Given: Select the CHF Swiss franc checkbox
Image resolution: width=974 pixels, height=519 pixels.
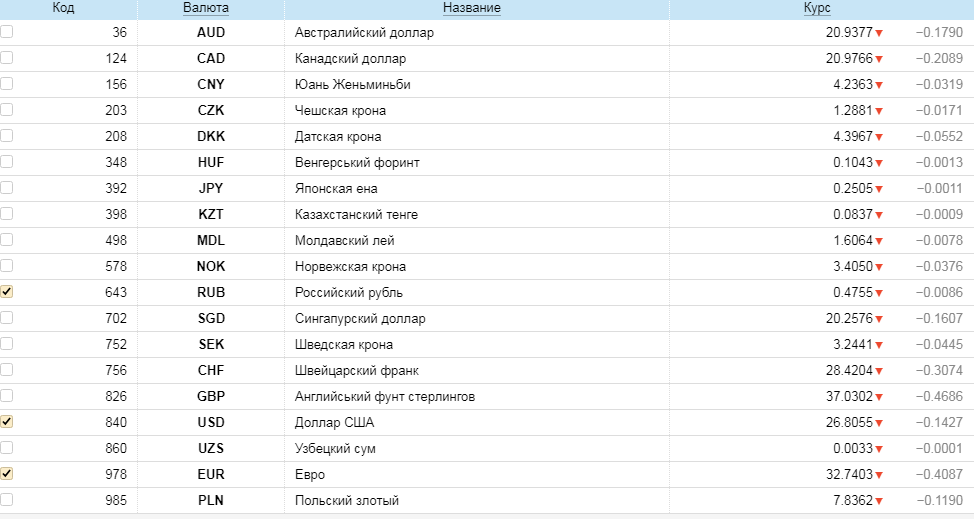Looking at the screenshot, I should 7,370.
